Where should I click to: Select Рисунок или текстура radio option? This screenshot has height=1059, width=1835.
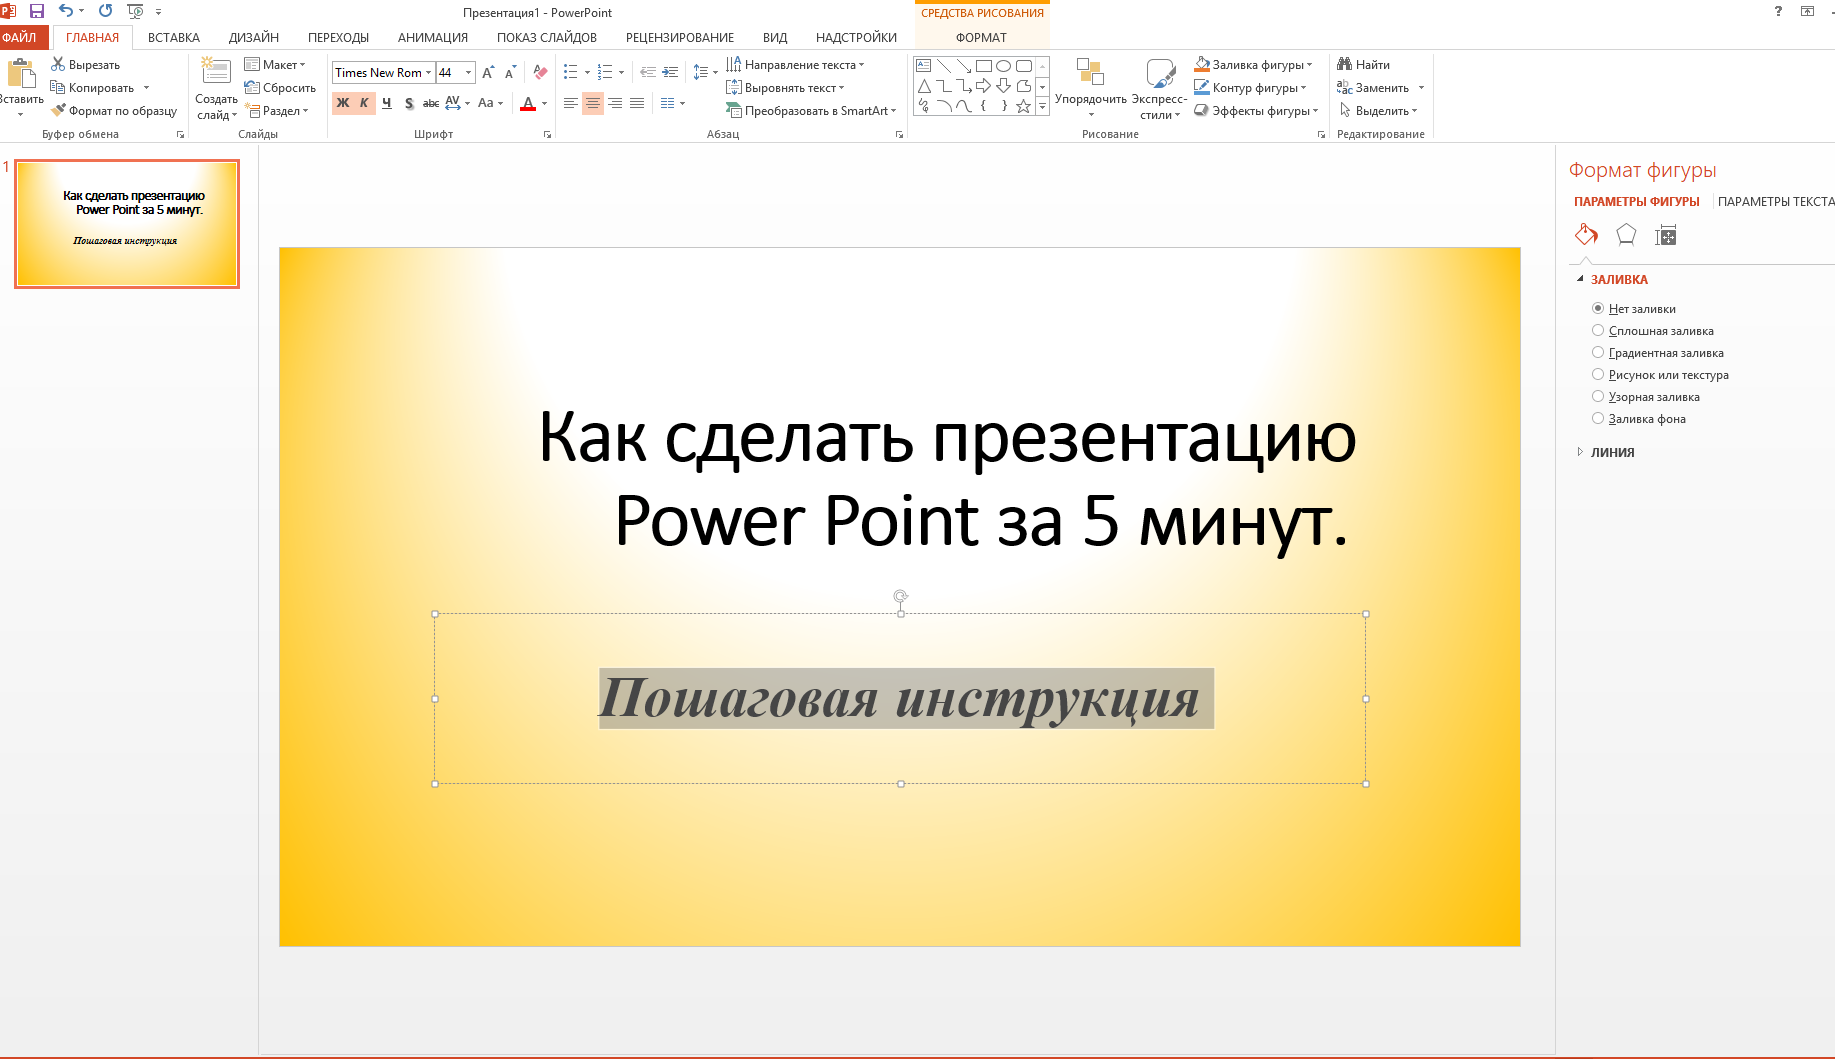1598,374
